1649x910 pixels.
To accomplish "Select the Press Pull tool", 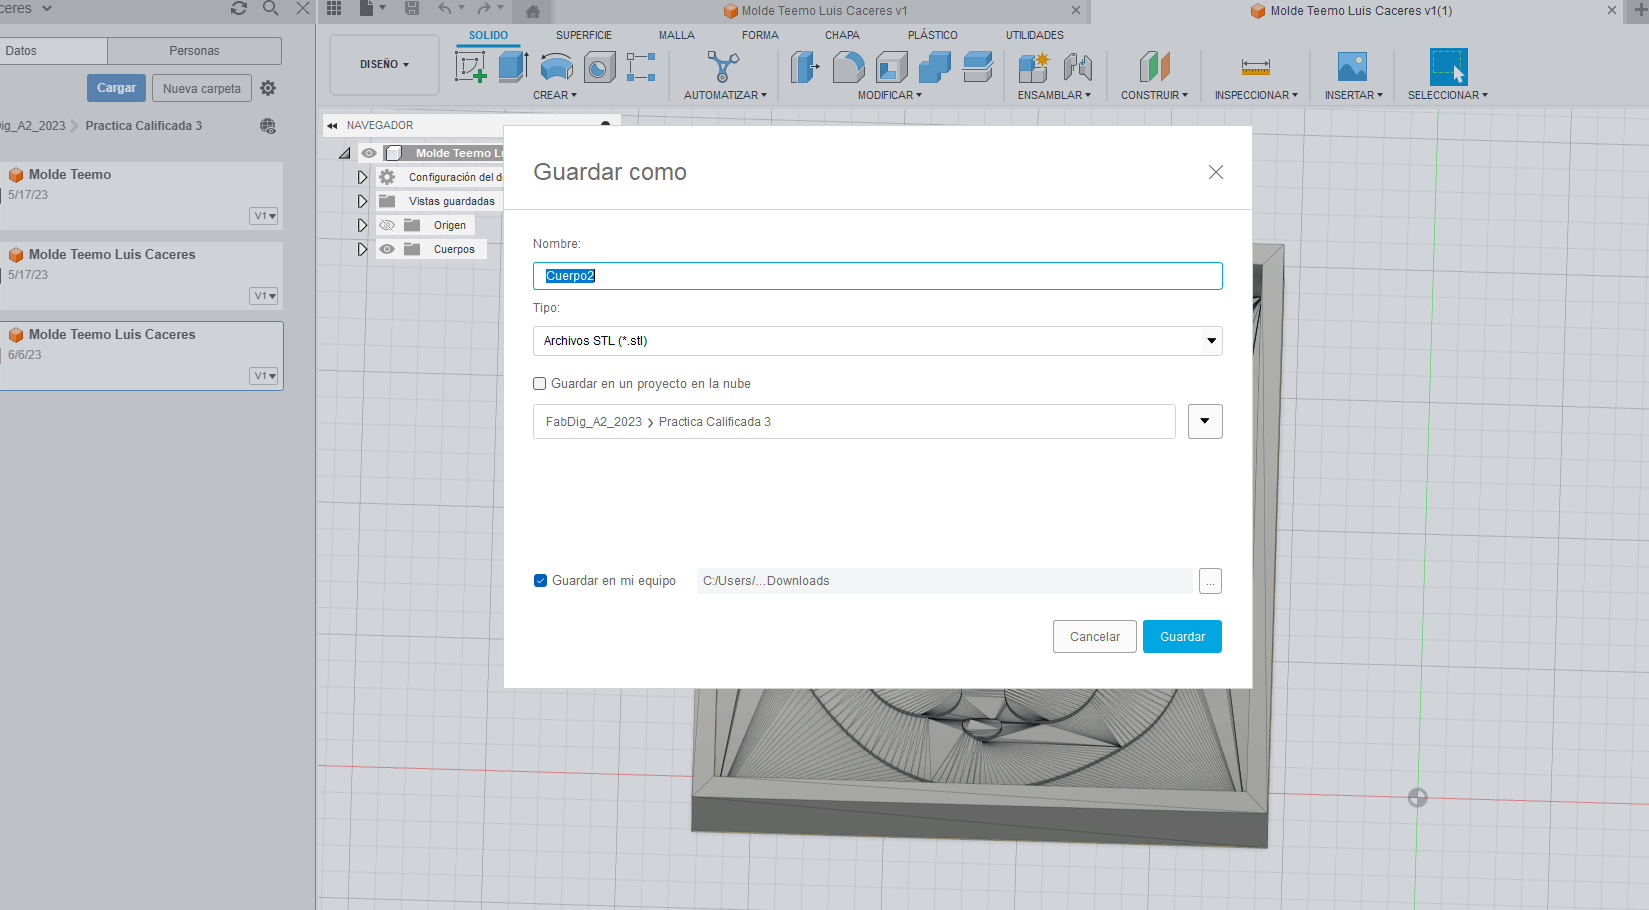I will tap(804, 67).
